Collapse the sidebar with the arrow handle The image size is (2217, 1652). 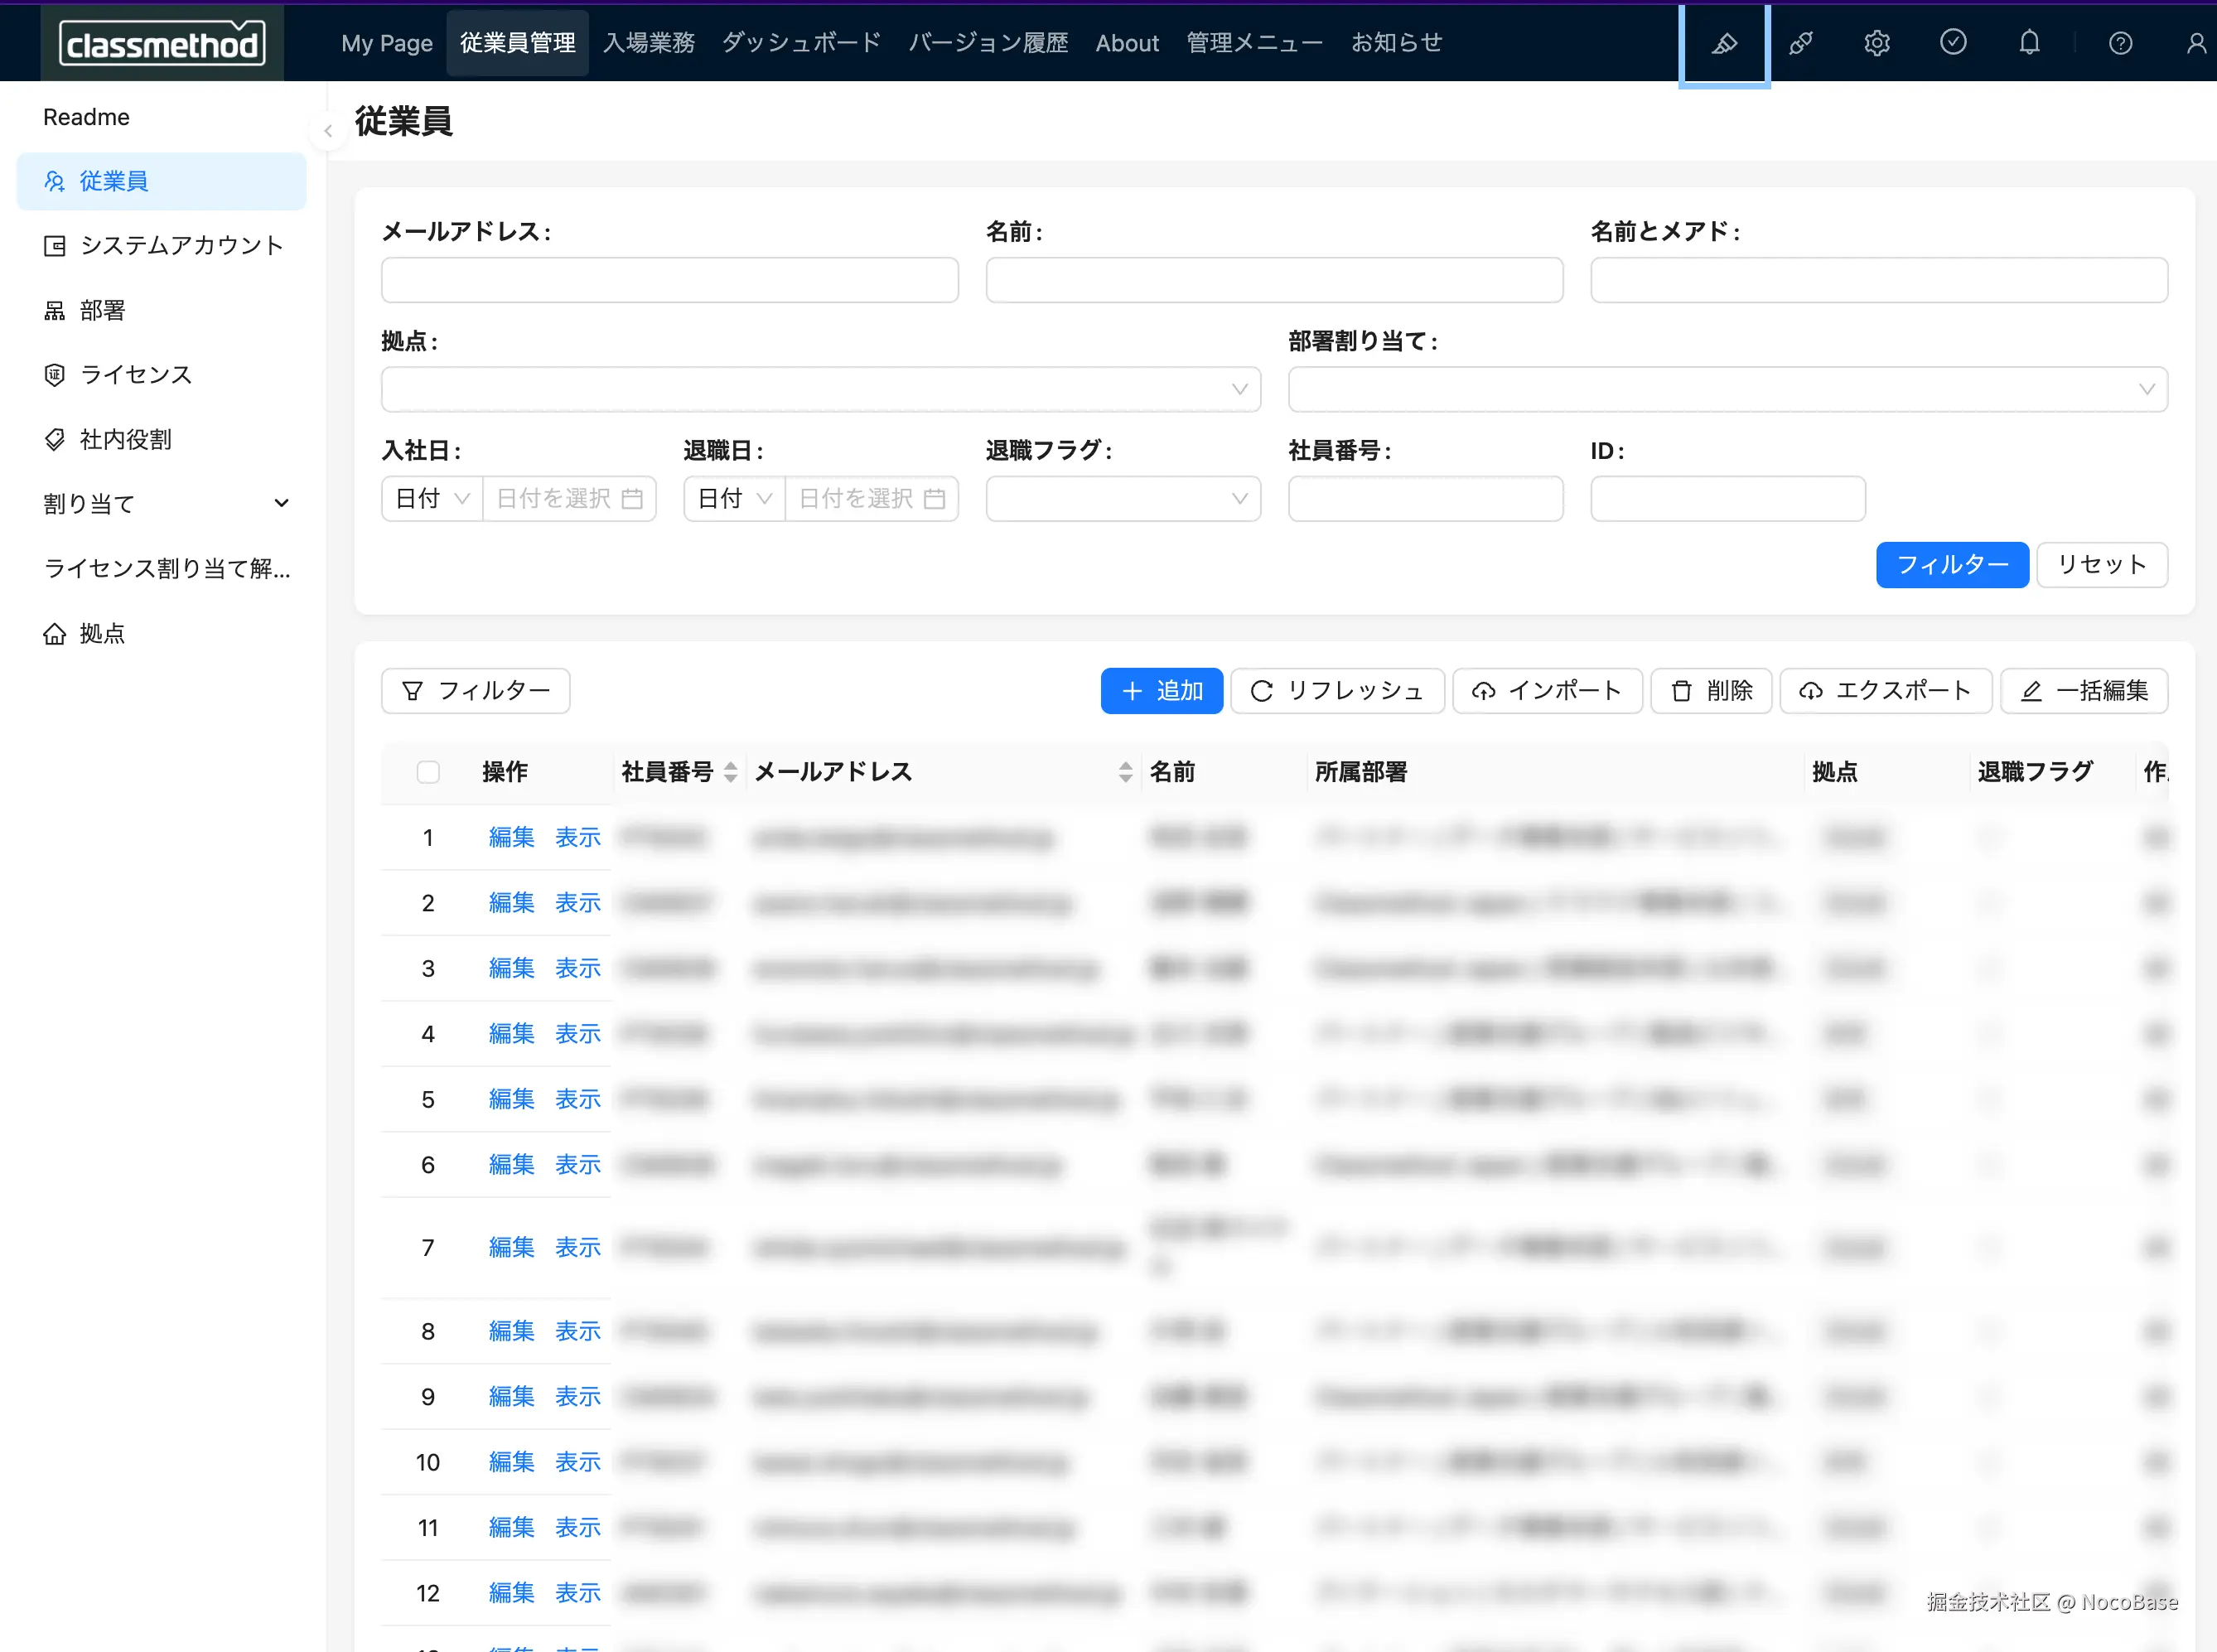point(328,131)
